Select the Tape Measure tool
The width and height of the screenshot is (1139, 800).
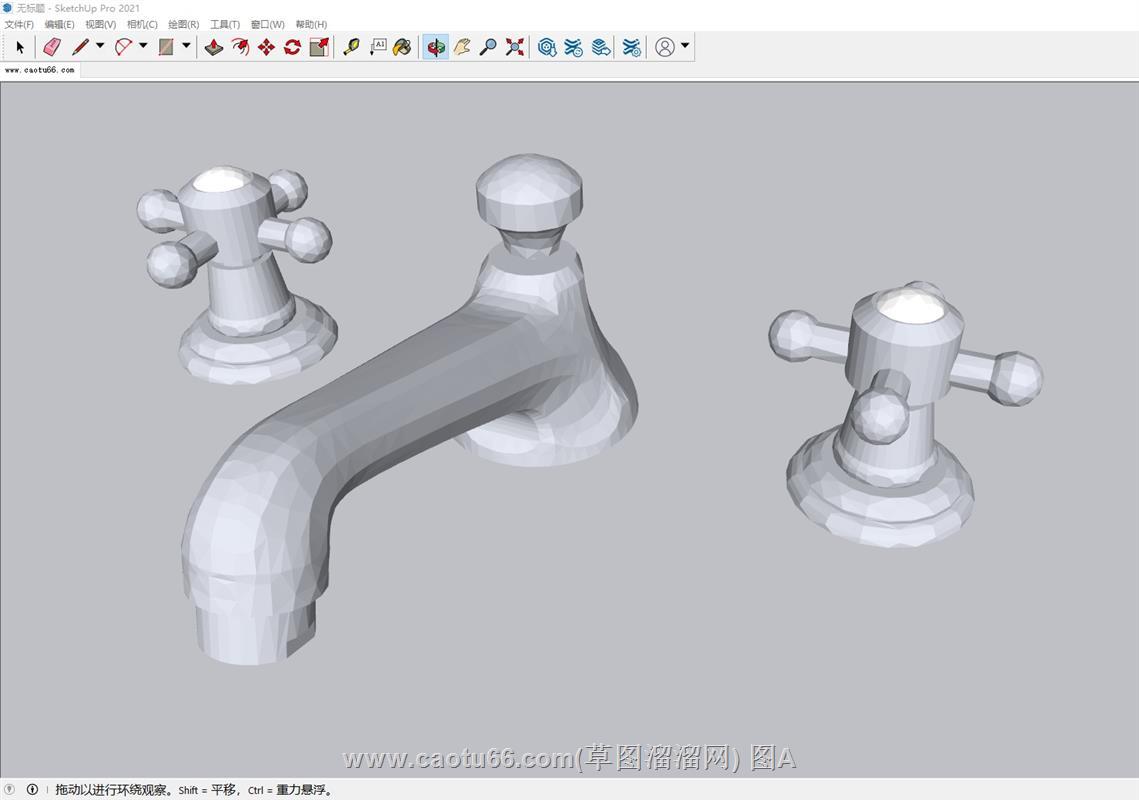(352, 47)
